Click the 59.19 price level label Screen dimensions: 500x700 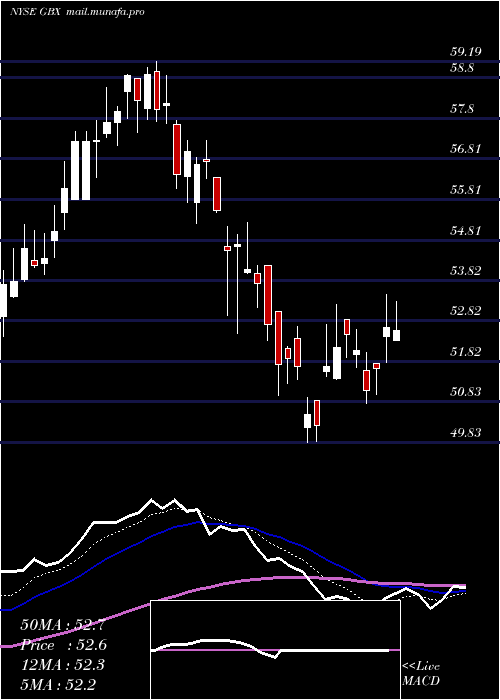(465, 52)
